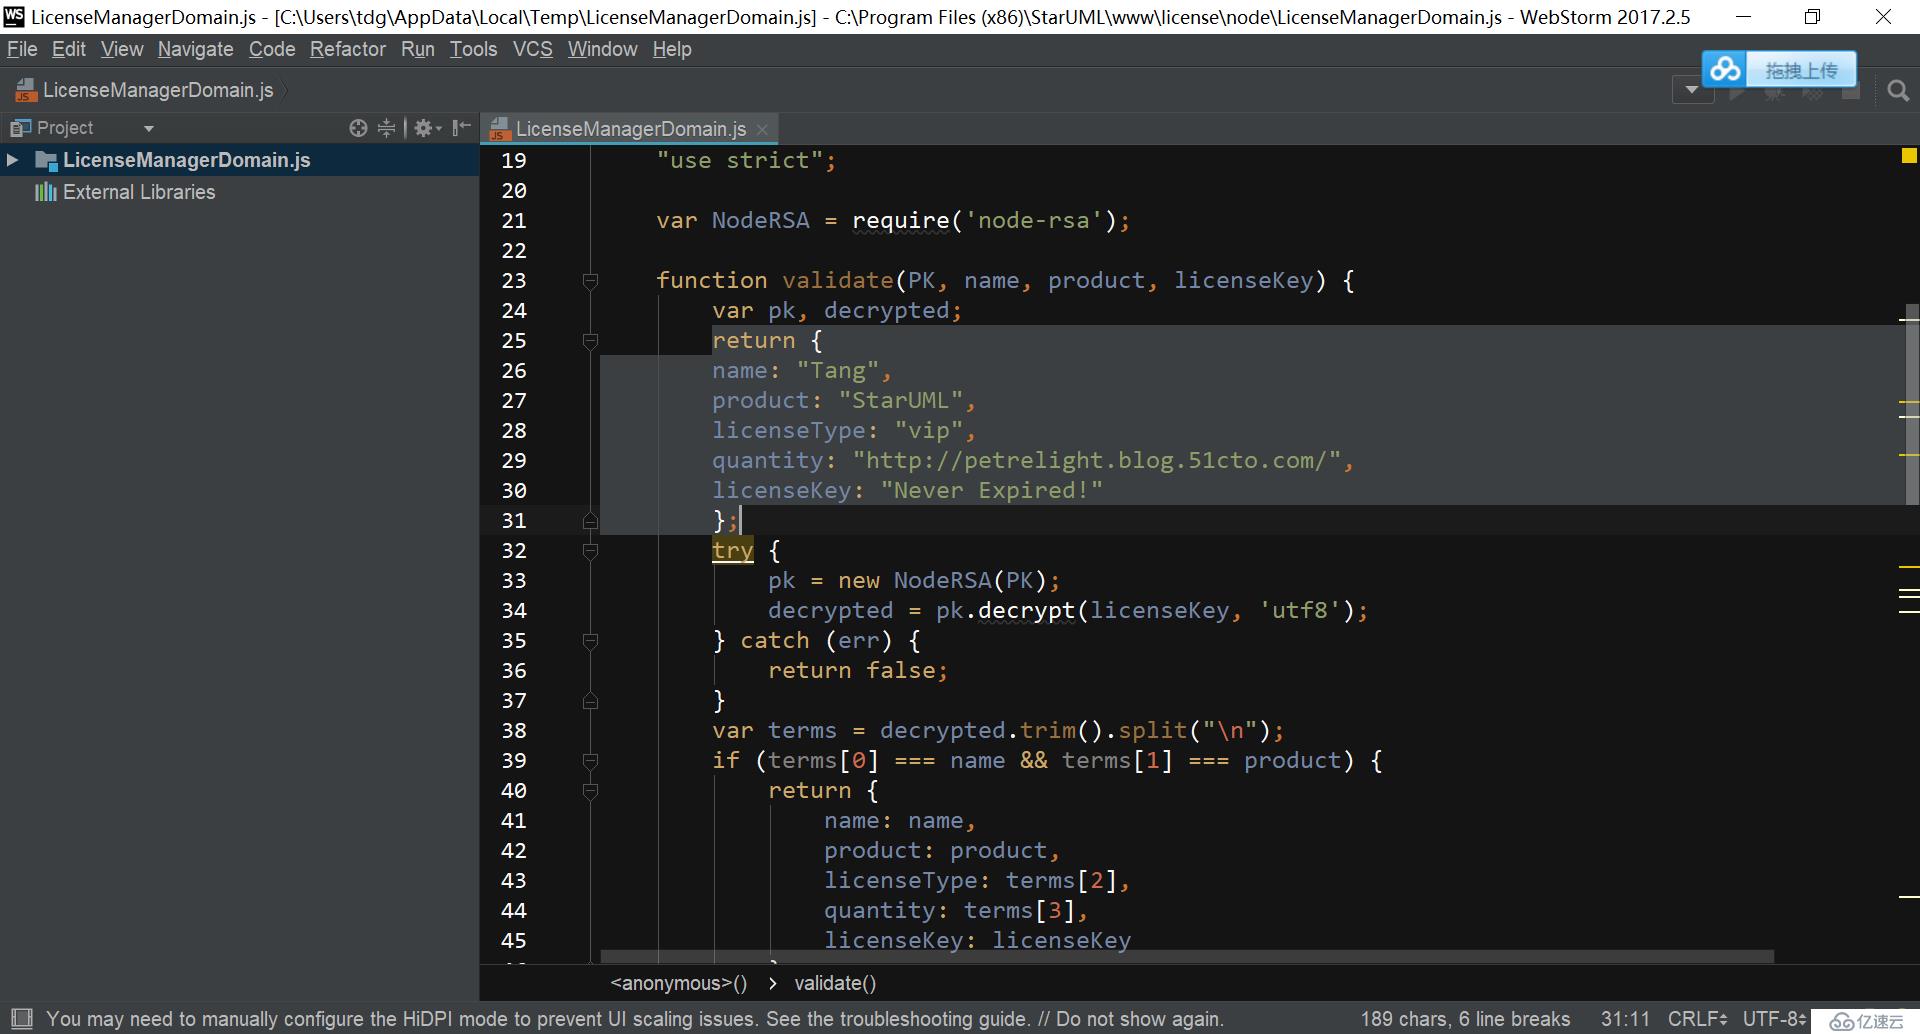The width and height of the screenshot is (1920, 1034).
Task: Click the "StarUML" product value
Action: [x=901, y=401]
